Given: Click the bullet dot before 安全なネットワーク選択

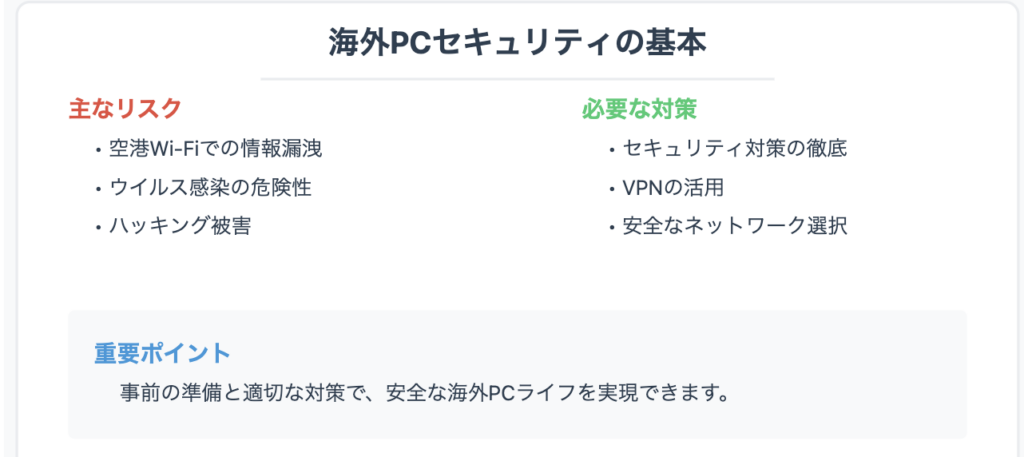Looking at the screenshot, I should click(x=612, y=228).
